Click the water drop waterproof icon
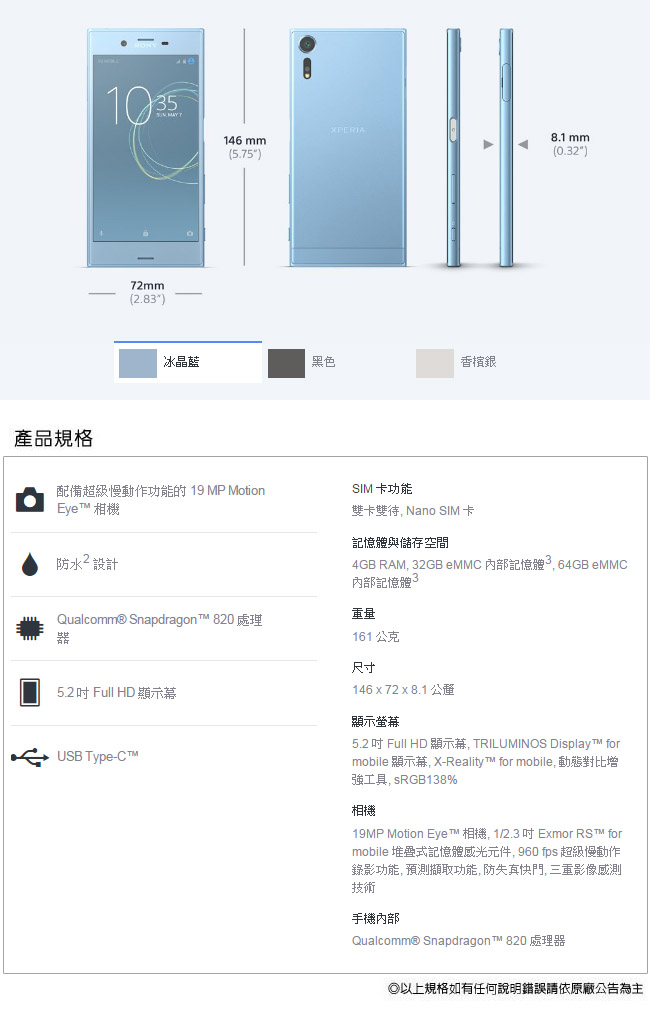 30,564
